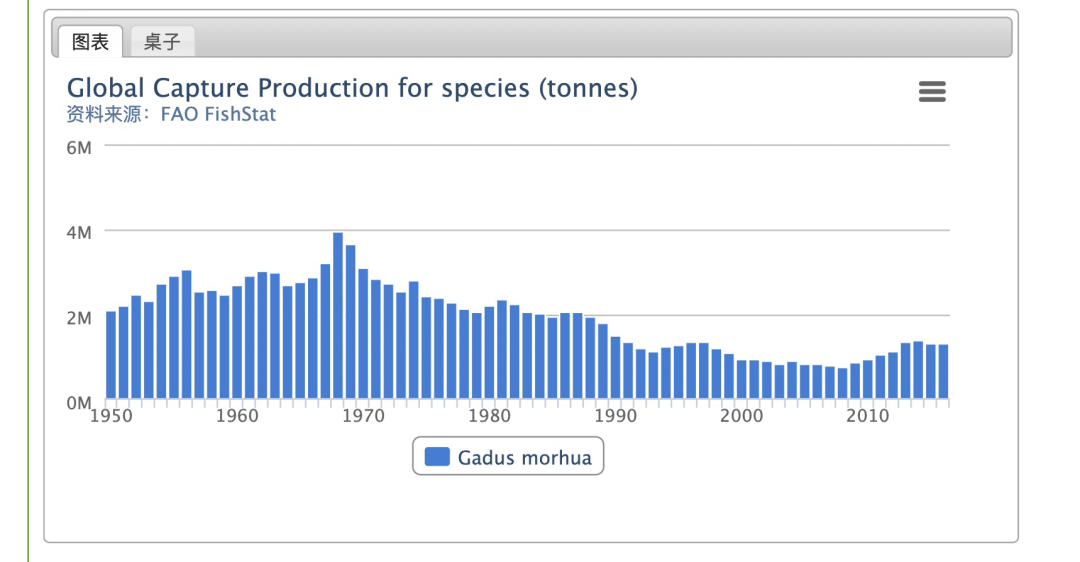Click the 1970 x-axis label

click(x=363, y=416)
